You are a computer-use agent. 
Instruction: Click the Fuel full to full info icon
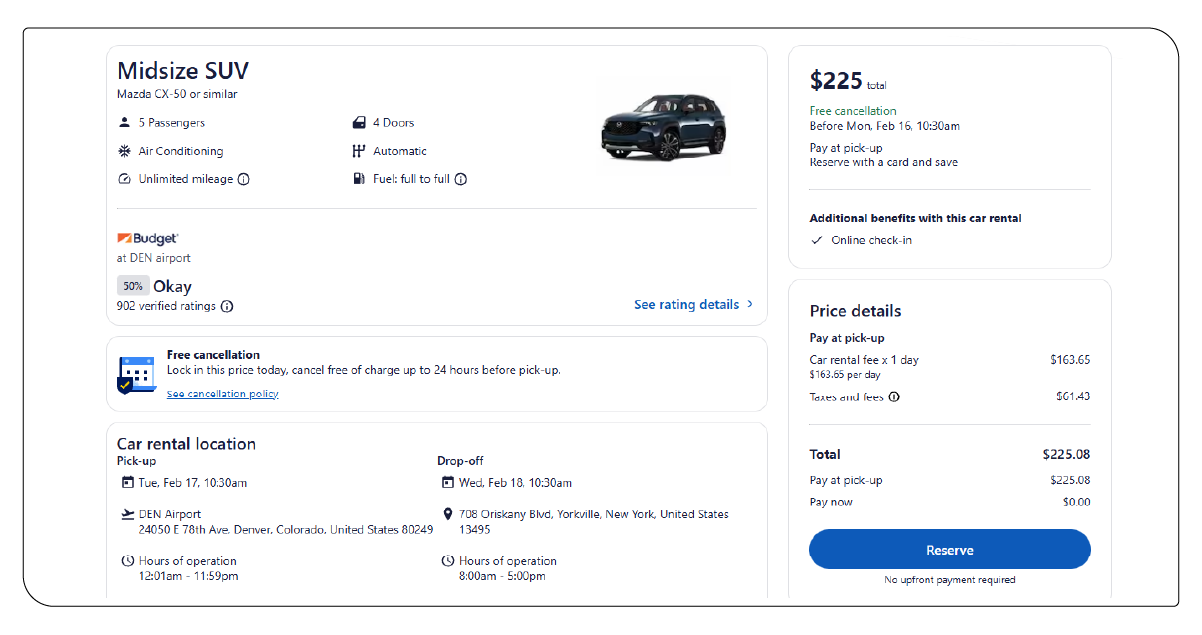461,180
